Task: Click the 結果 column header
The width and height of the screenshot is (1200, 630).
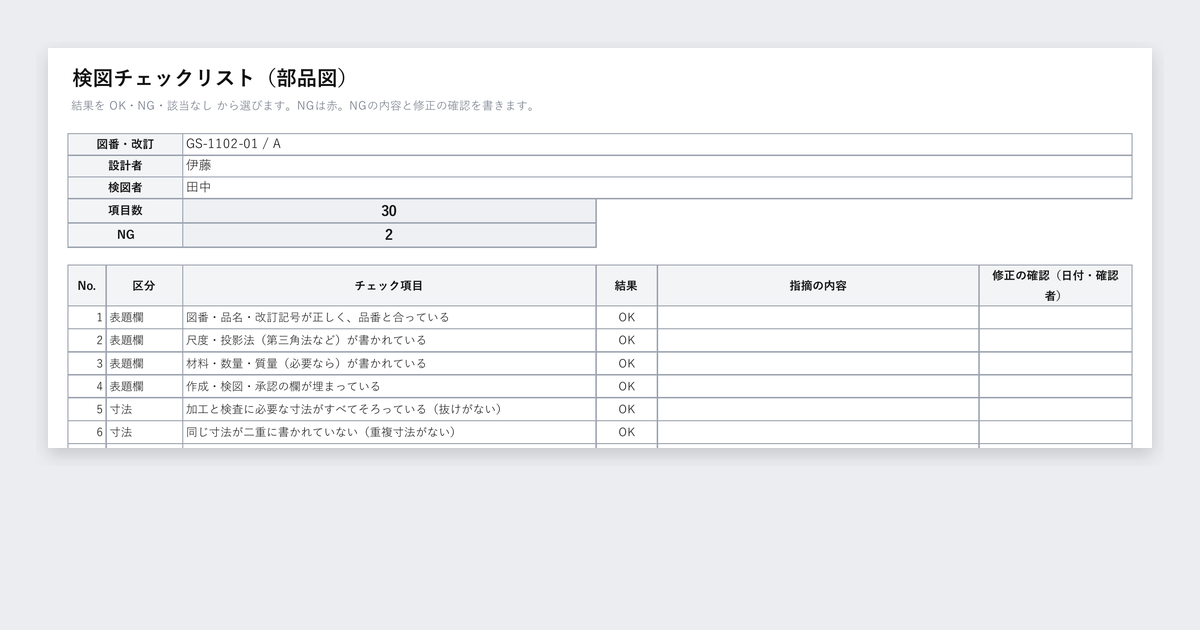Action: coord(626,286)
